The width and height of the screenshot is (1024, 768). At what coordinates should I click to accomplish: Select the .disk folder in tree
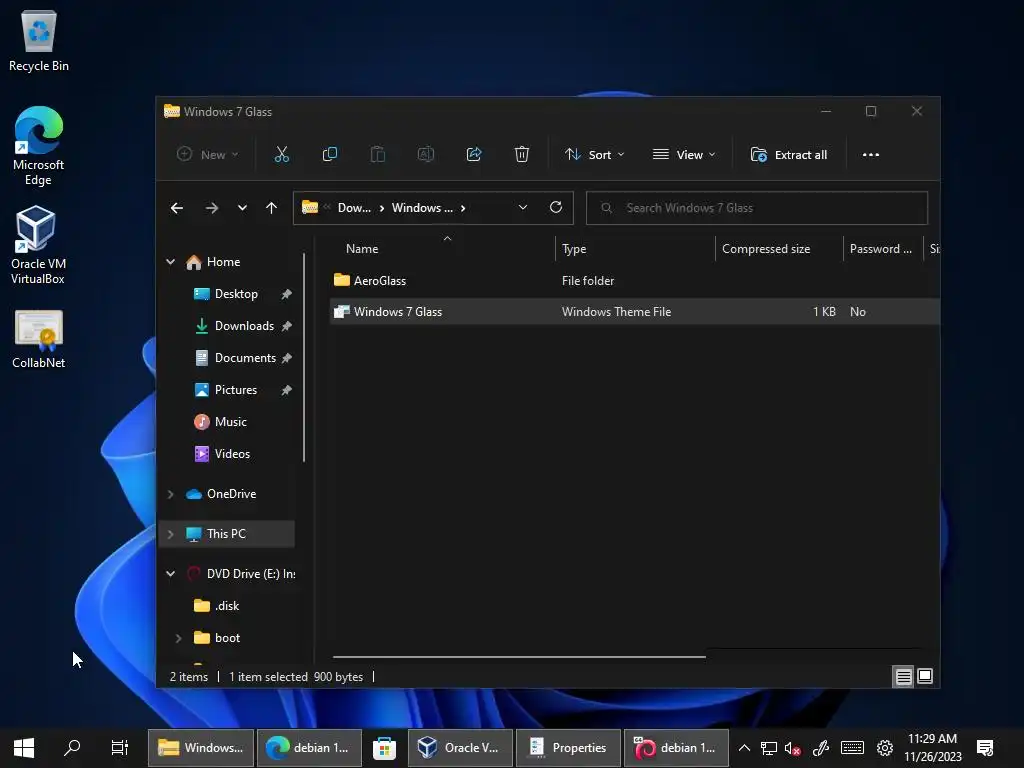[227, 606]
